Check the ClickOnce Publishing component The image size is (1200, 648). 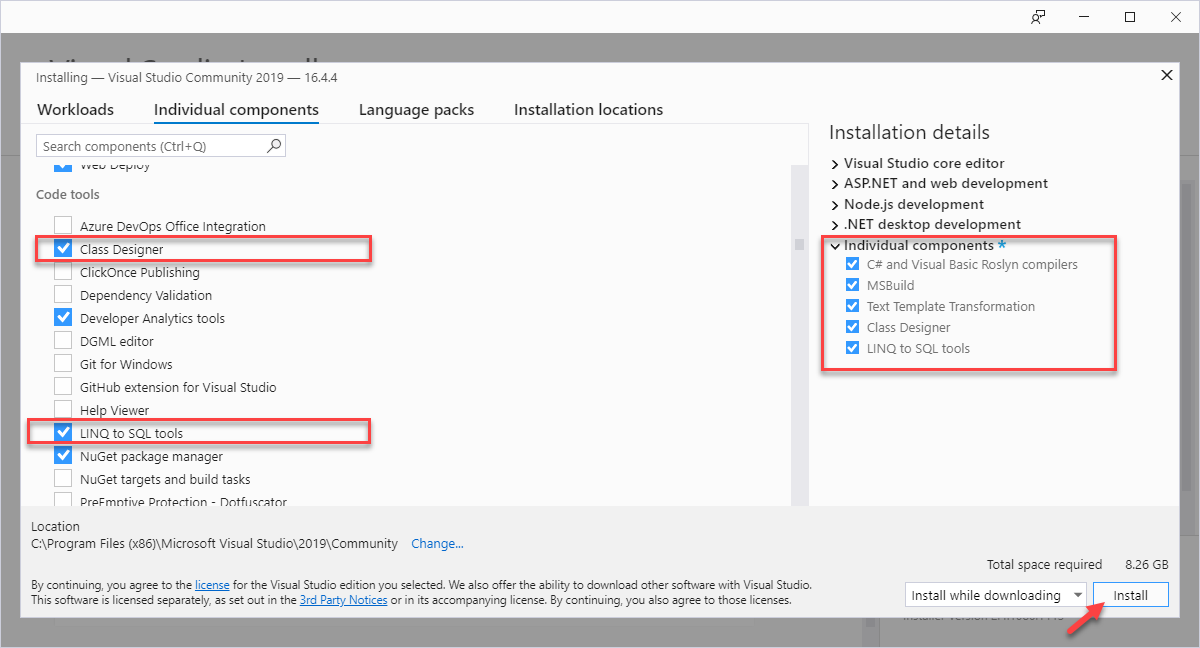[63, 272]
